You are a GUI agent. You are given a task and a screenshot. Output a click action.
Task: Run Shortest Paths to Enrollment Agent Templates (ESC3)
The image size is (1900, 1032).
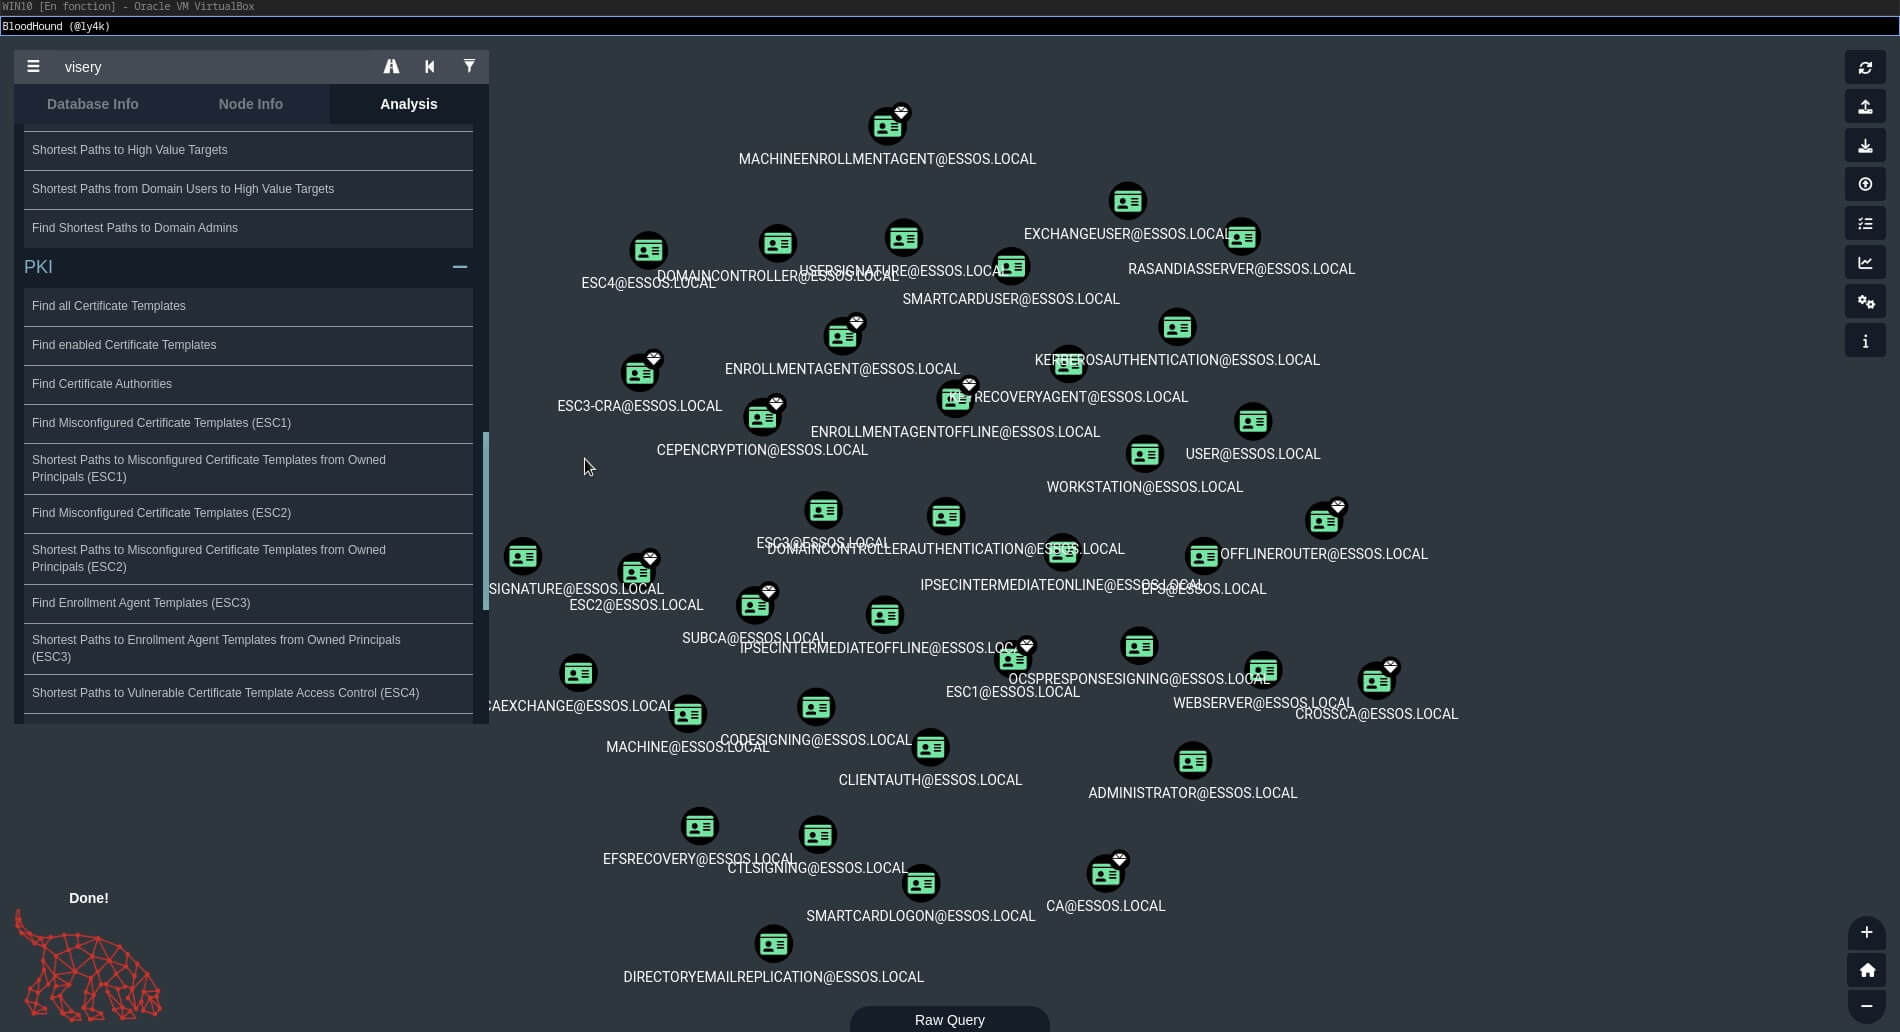point(248,648)
